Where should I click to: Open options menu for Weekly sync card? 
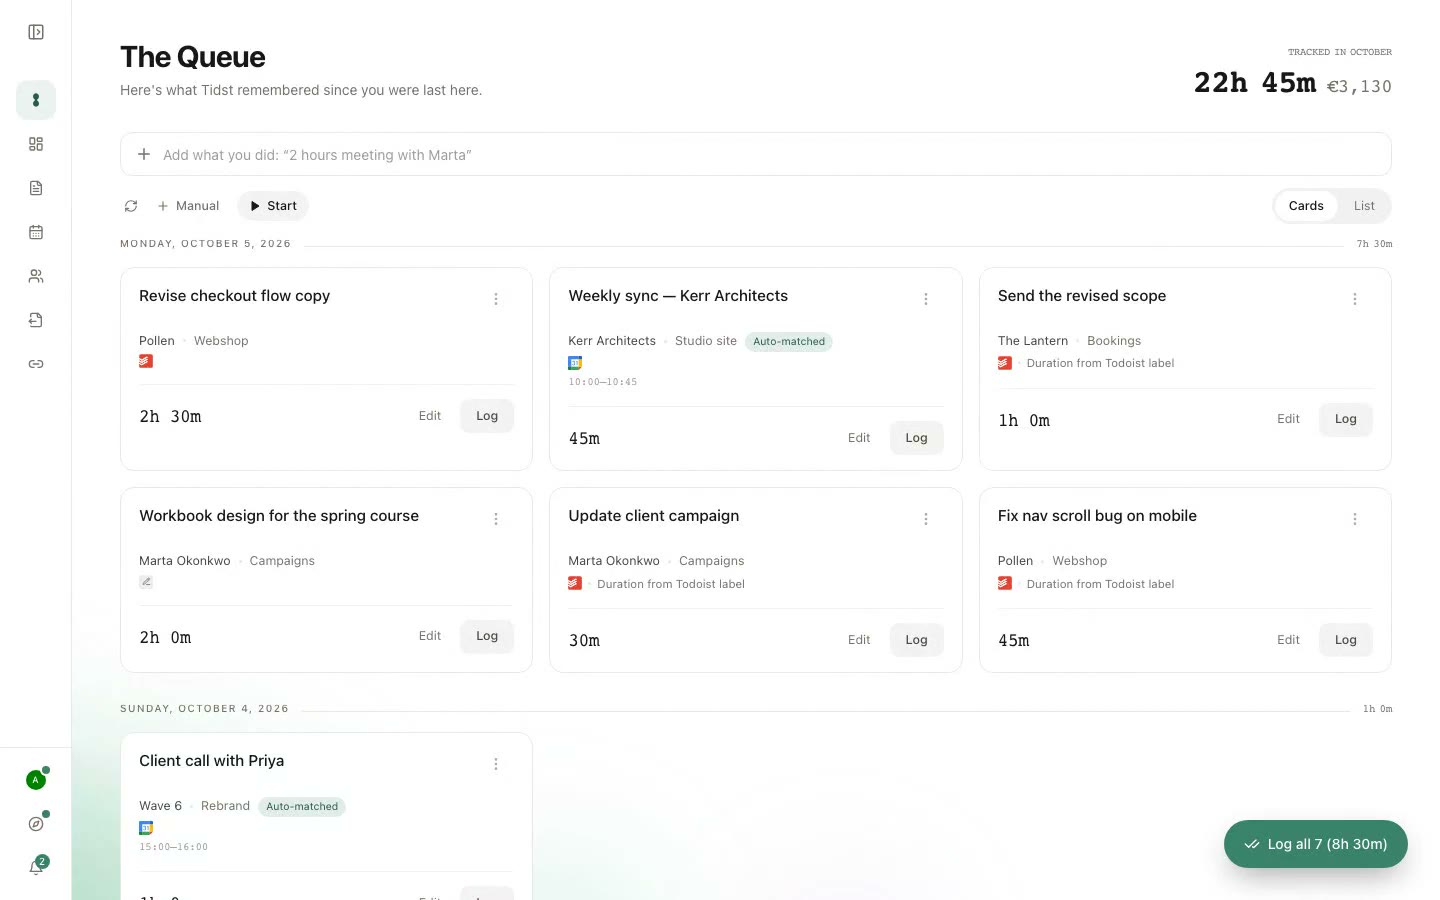click(926, 299)
